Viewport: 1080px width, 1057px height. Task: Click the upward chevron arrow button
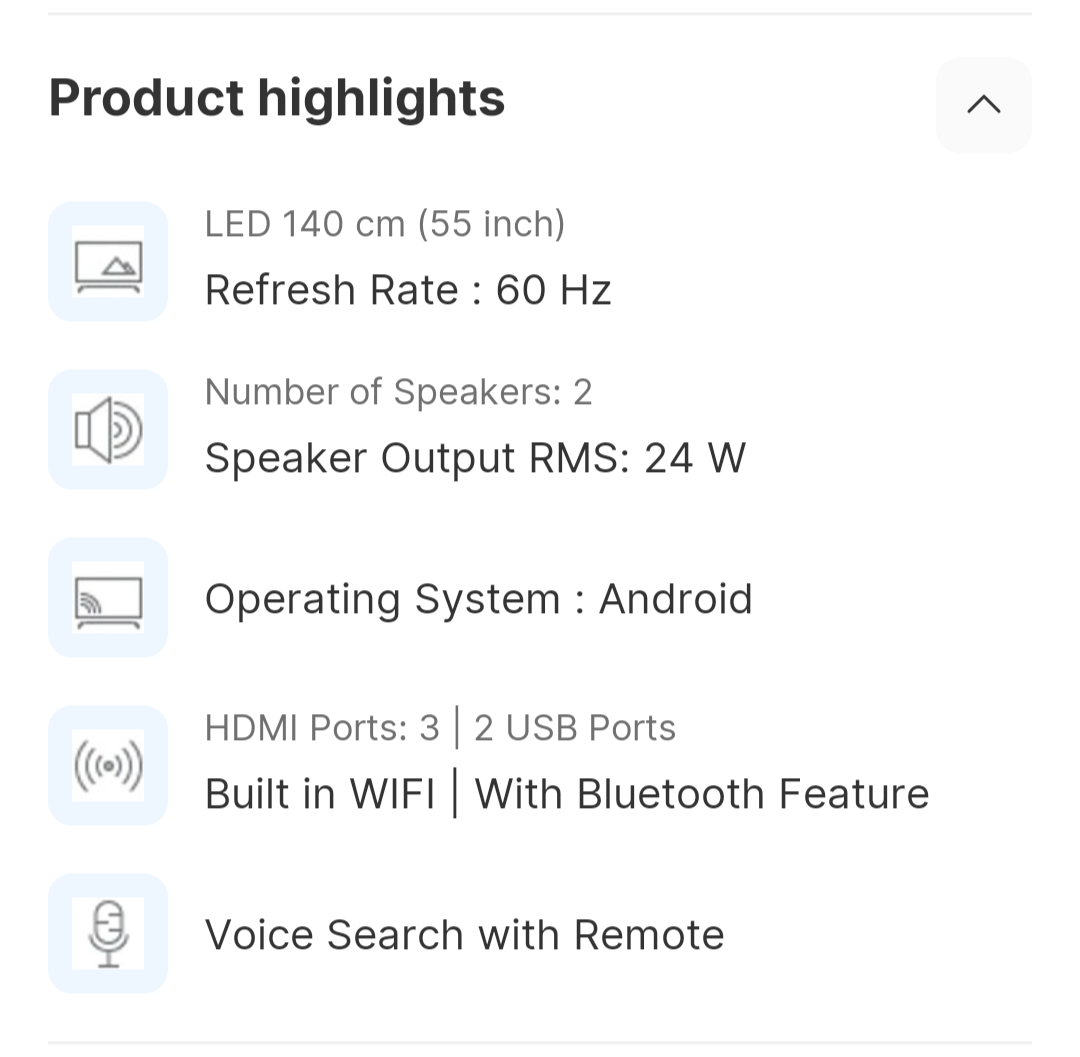983,105
